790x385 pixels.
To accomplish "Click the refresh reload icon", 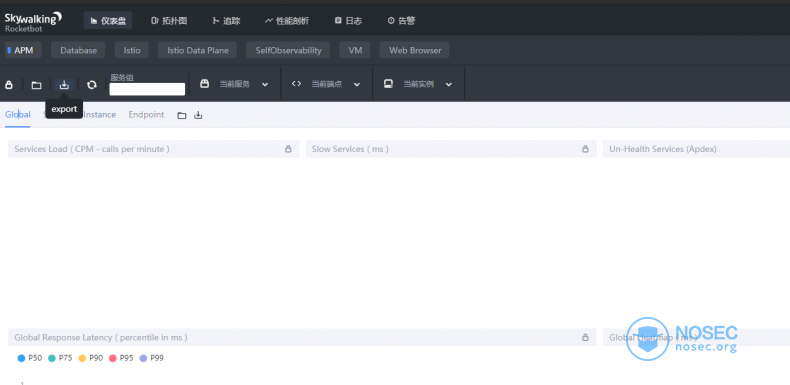I will pyautogui.click(x=92, y=85).
